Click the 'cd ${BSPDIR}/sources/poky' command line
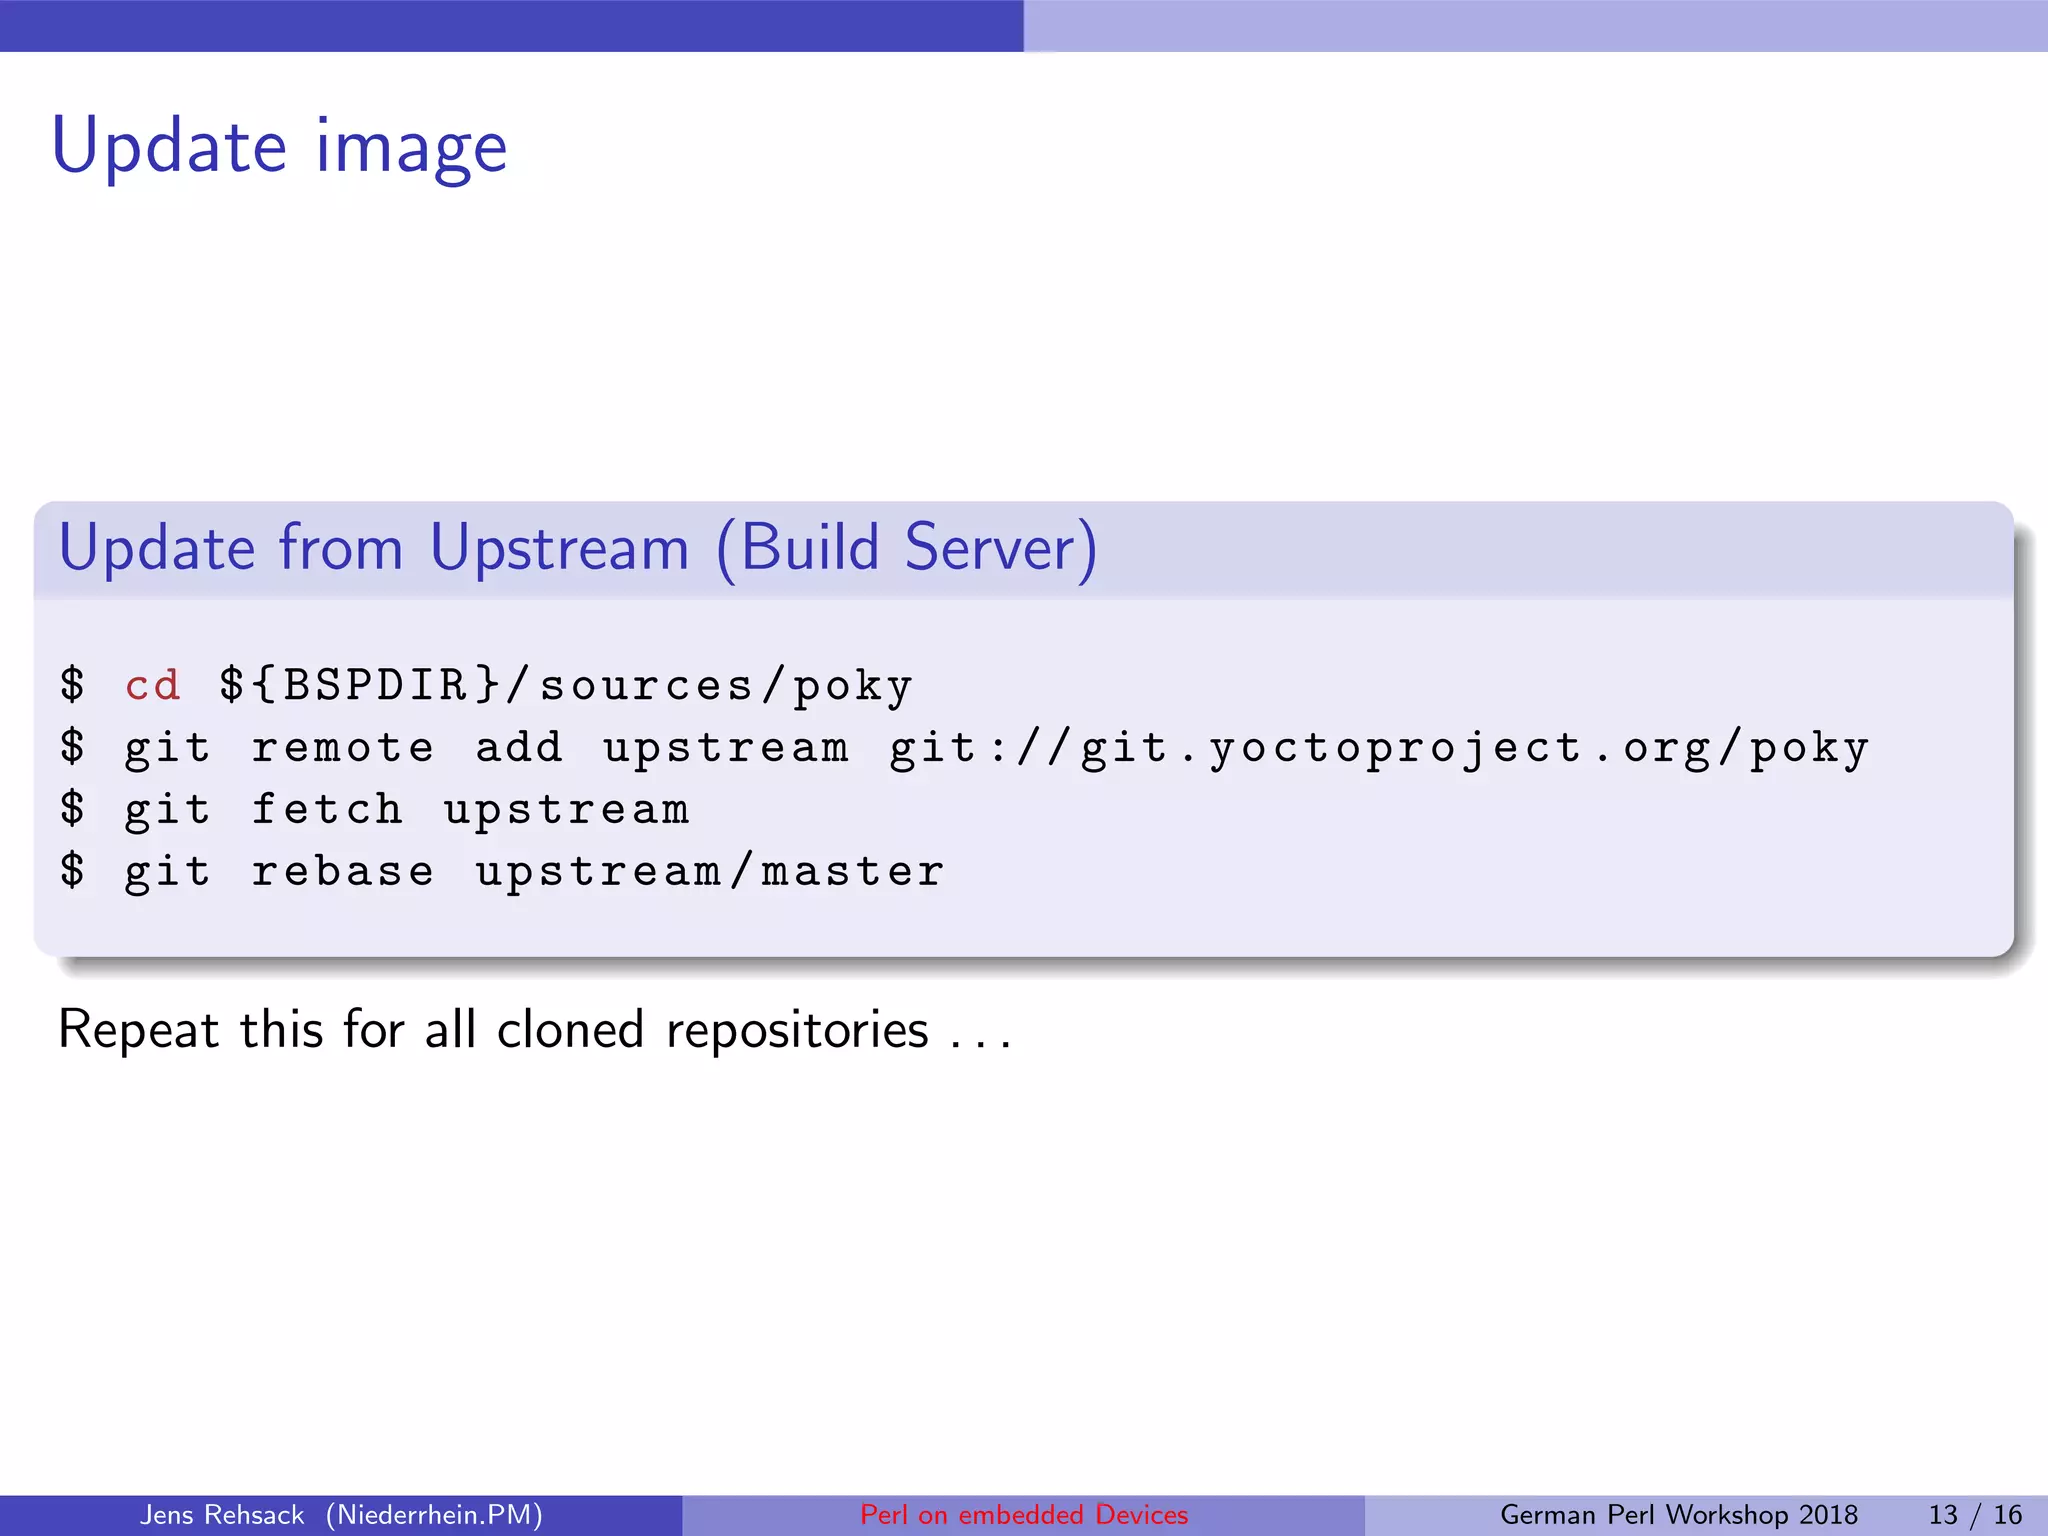This screenshot has width=2048, height=1536. 486,686
